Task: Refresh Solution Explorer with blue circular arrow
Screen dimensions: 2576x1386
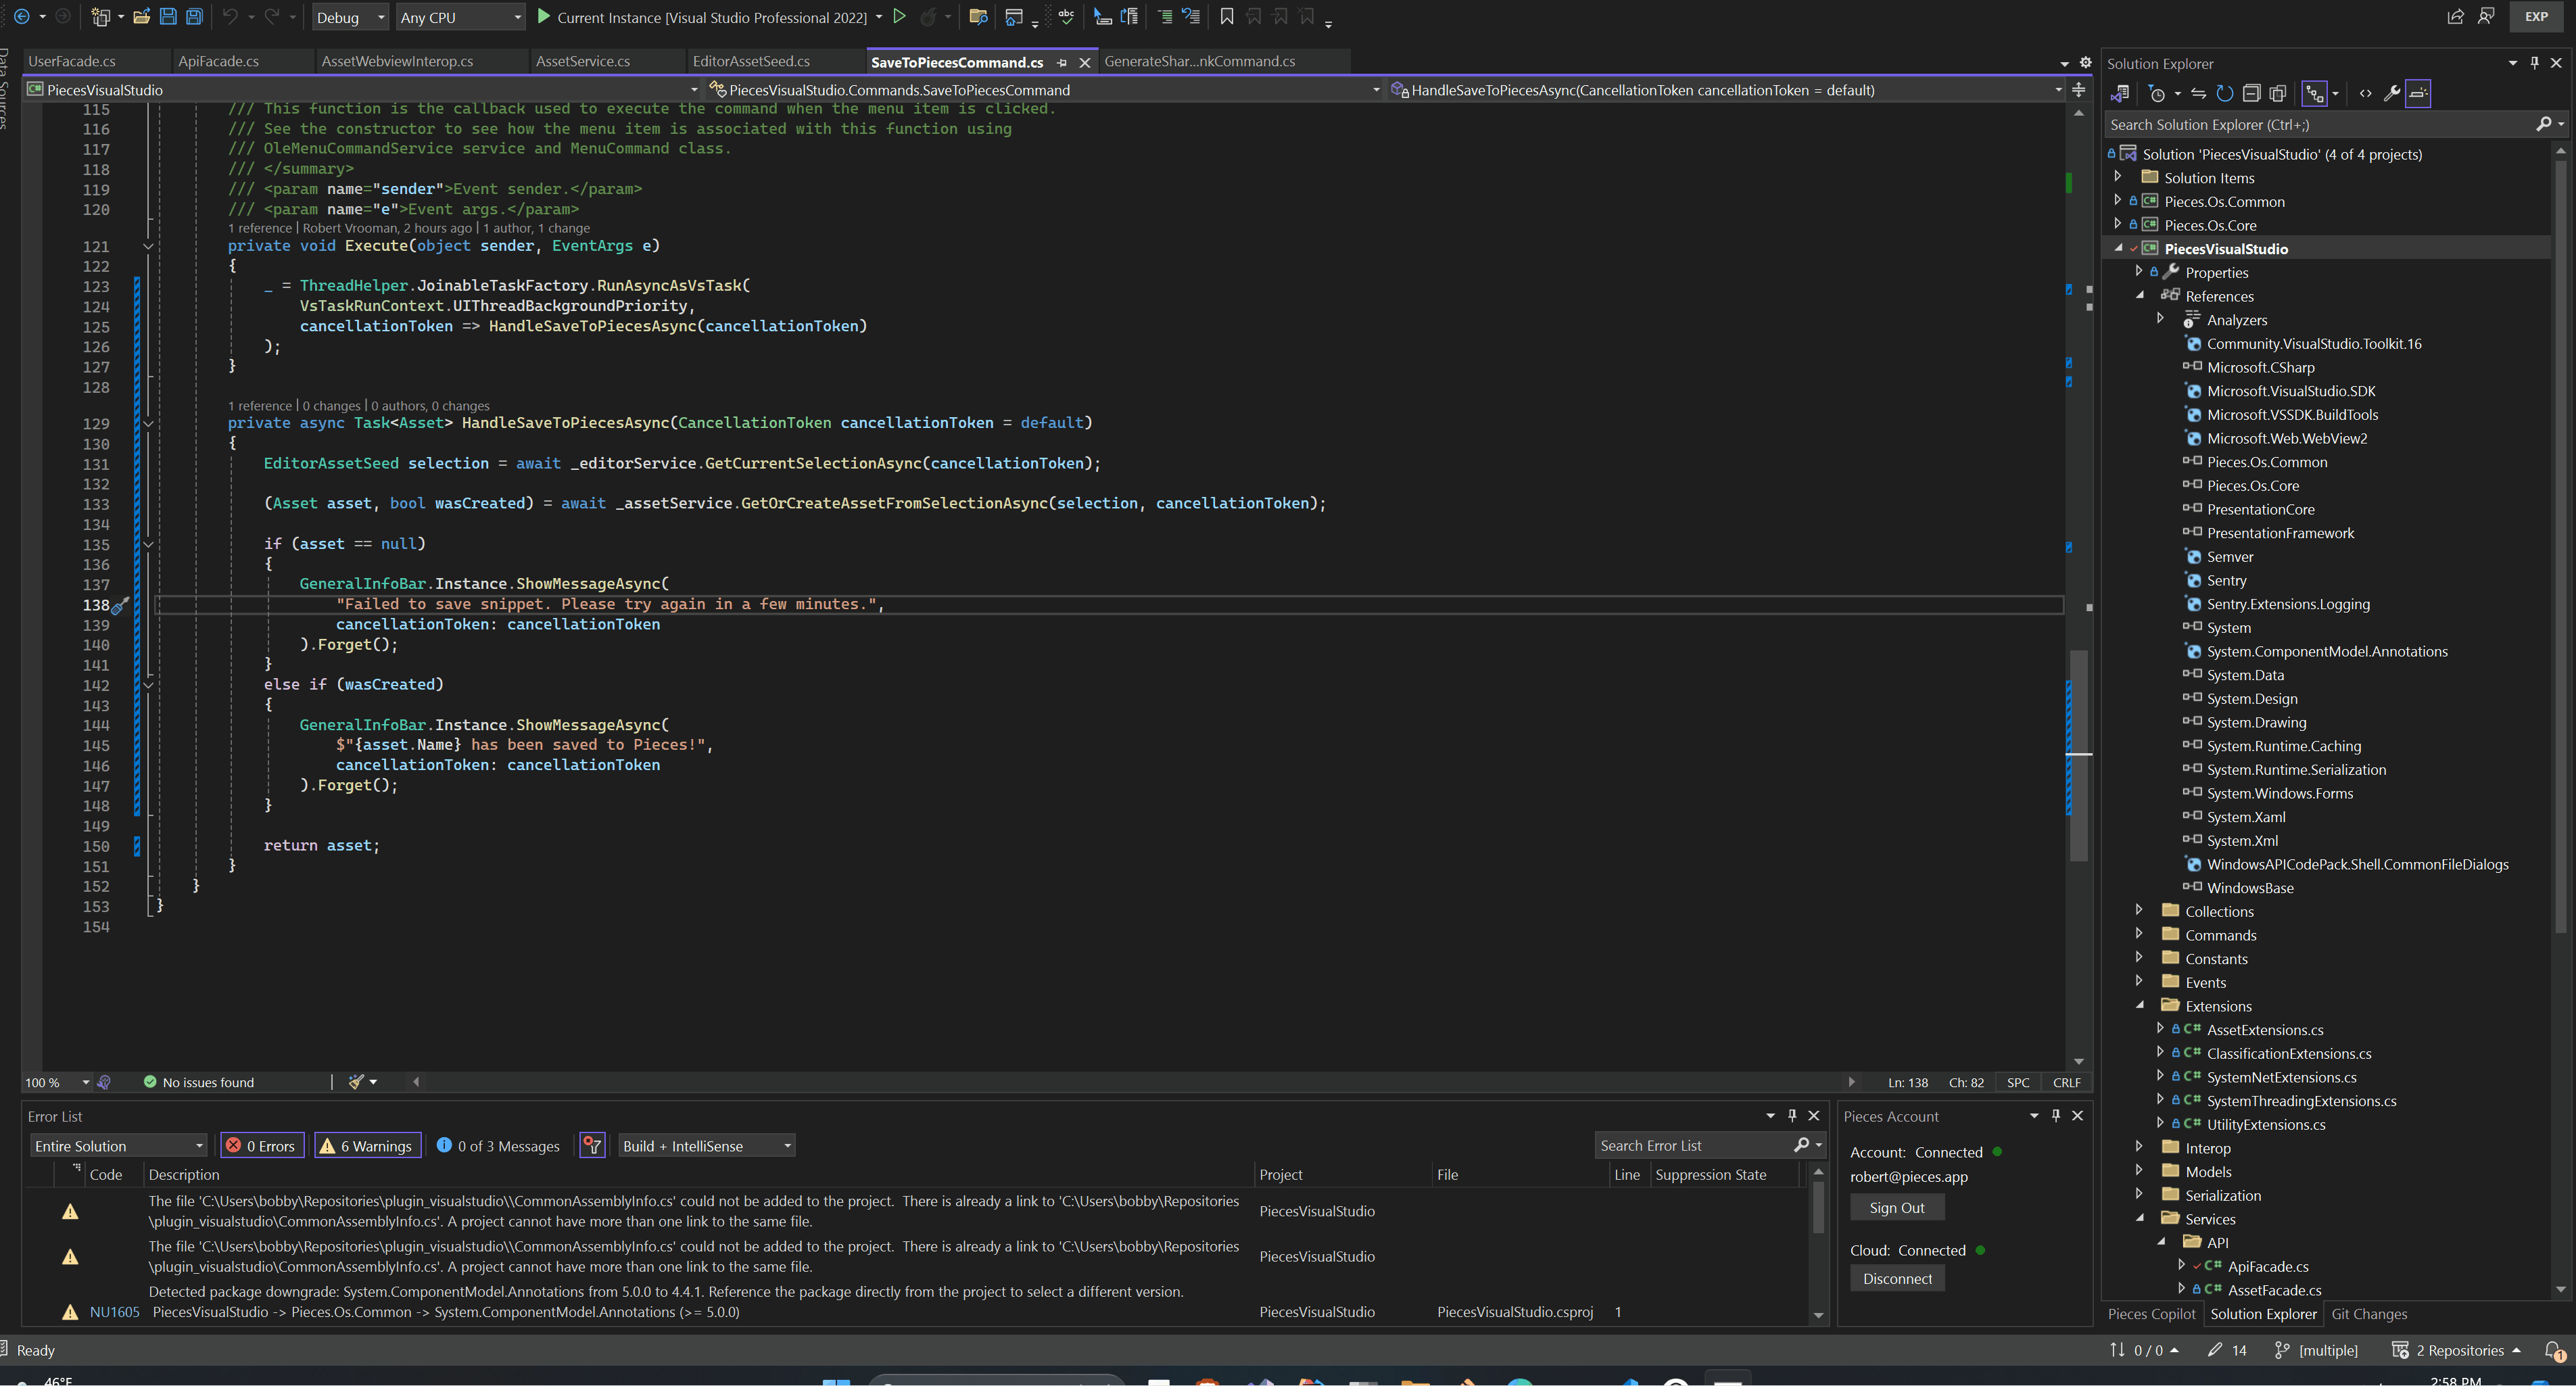Action: 2224,94
